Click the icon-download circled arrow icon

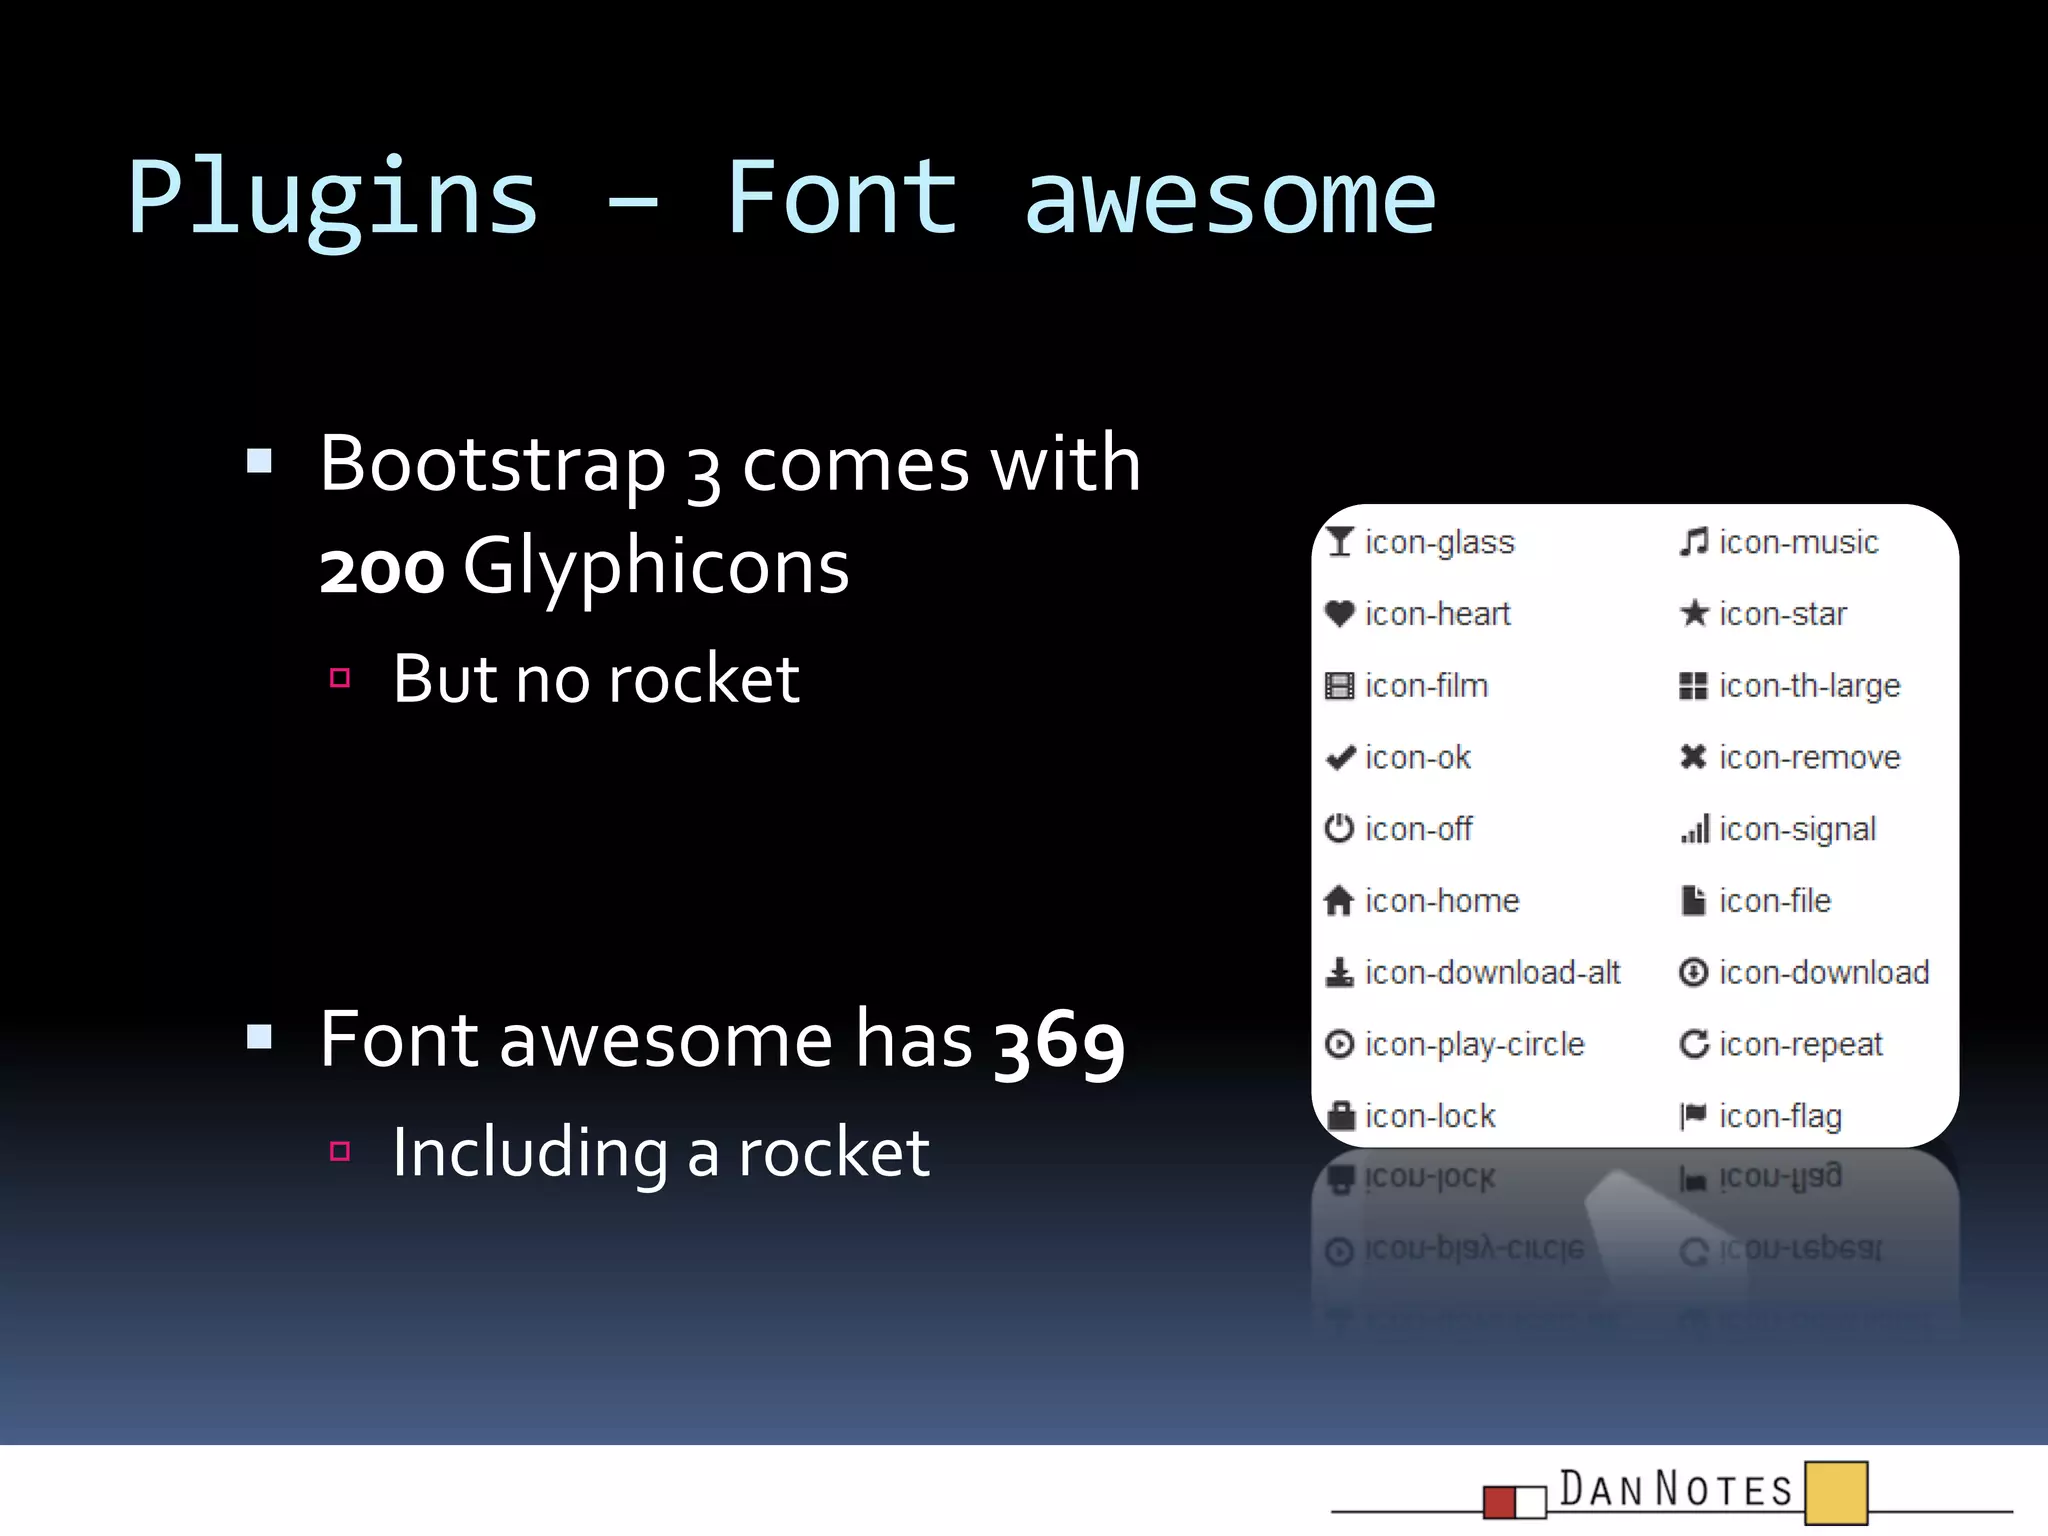coord(1693,972)
